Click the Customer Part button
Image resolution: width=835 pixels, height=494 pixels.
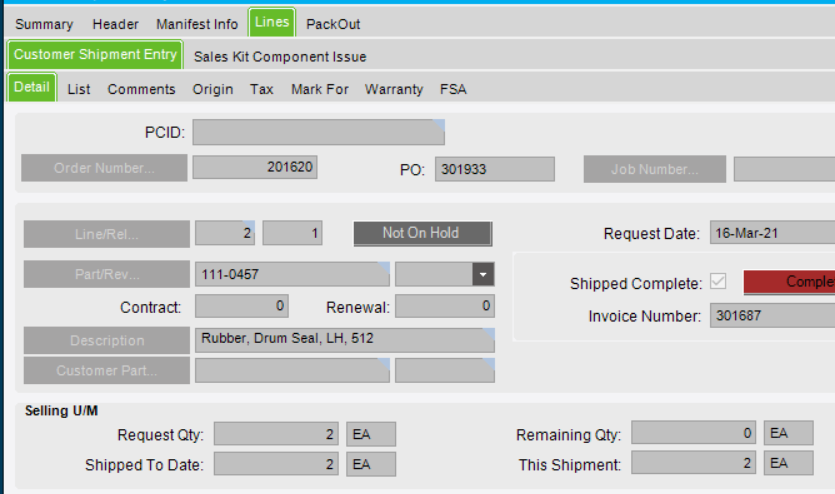pos(107,370)
